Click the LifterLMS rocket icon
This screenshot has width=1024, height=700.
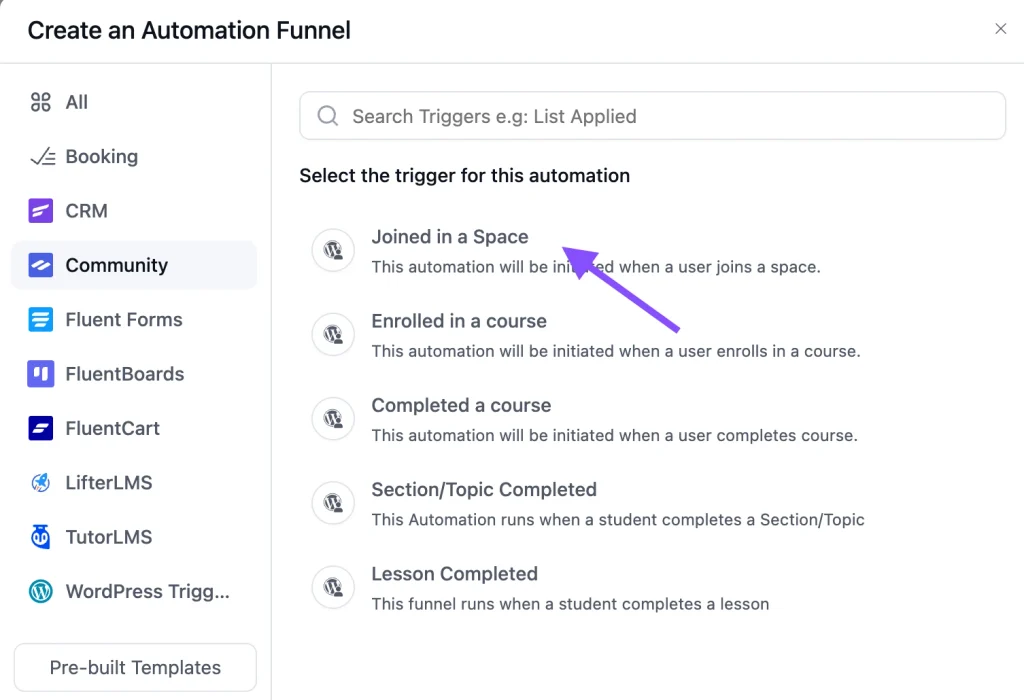coord(40,483)
